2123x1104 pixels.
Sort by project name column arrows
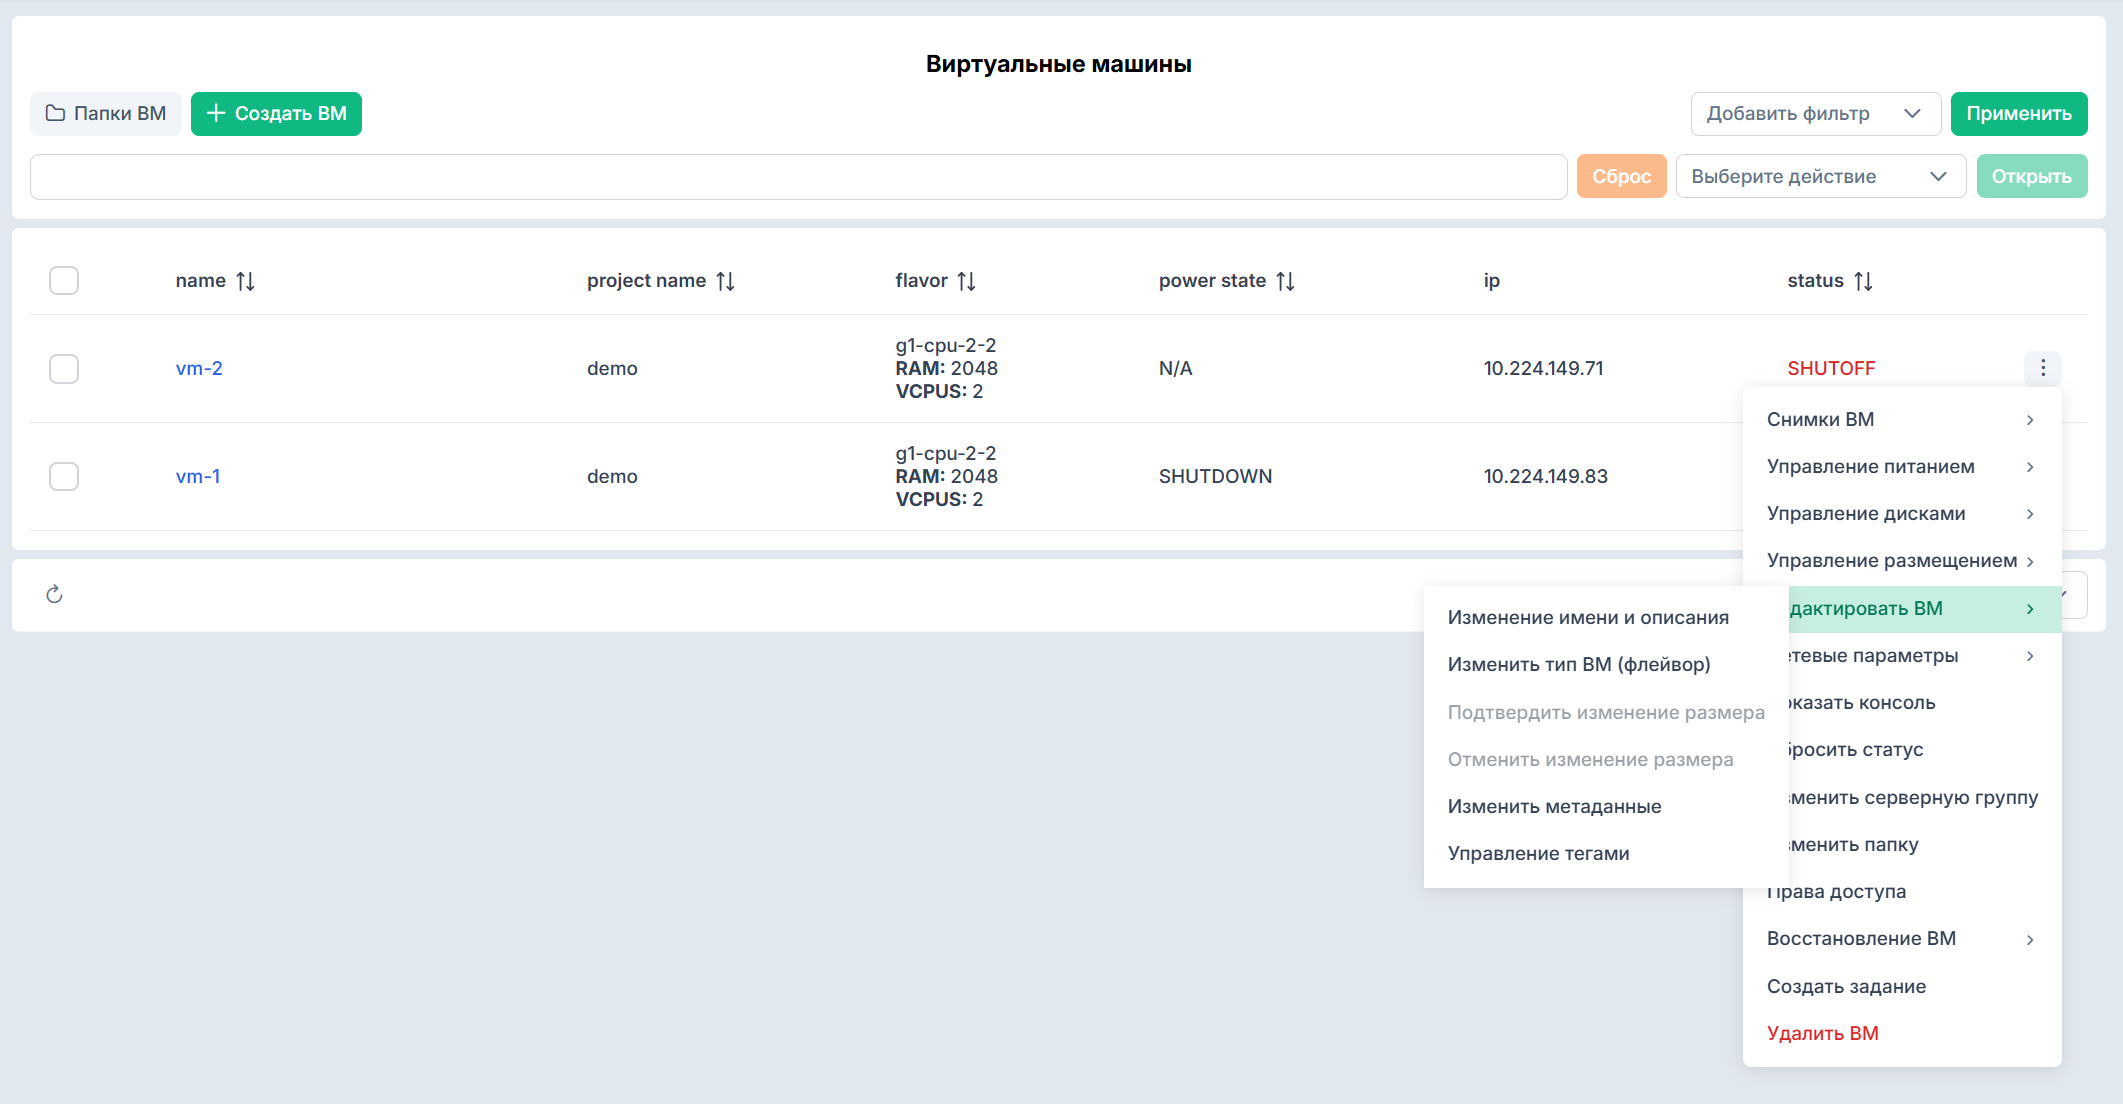click(726, 281)
